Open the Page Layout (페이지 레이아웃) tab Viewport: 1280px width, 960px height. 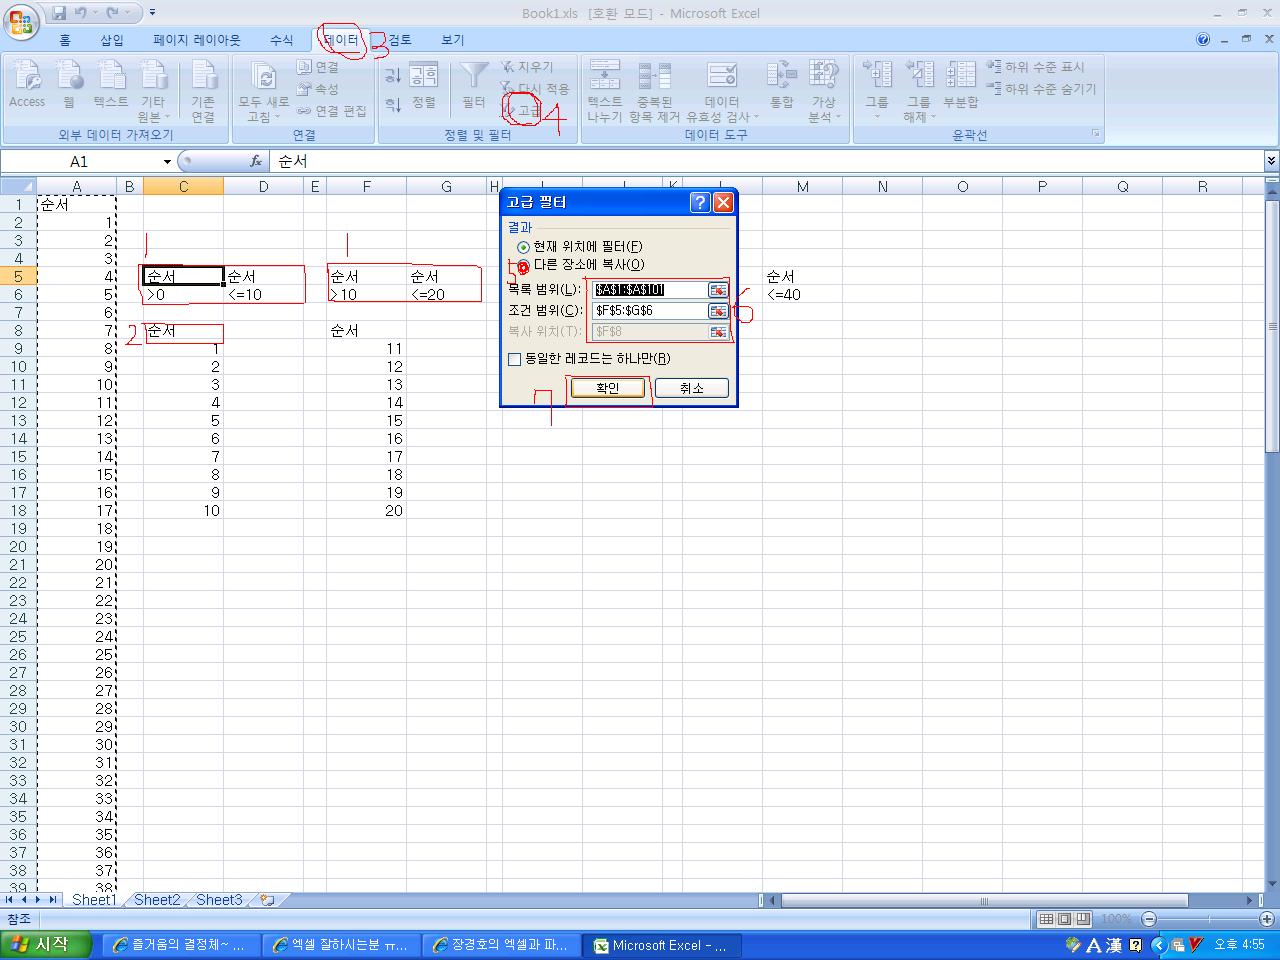[197, 40]
